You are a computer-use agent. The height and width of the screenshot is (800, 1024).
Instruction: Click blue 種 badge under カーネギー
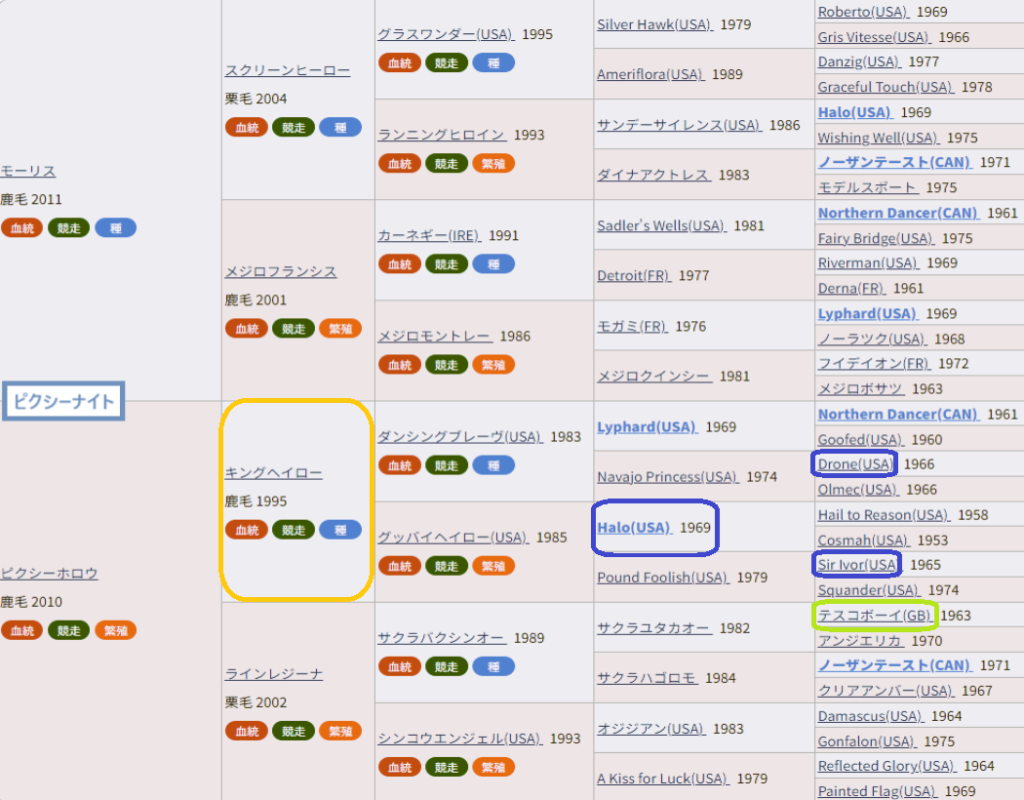[494, 264]
